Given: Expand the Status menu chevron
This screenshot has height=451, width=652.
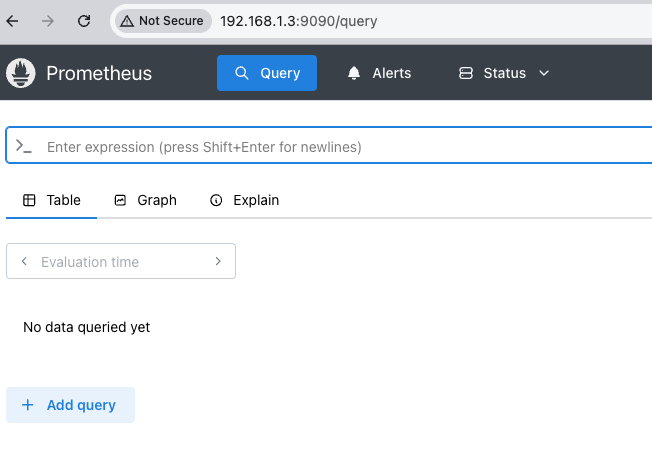Looking at the screenshot, I should tap(544, 73).
